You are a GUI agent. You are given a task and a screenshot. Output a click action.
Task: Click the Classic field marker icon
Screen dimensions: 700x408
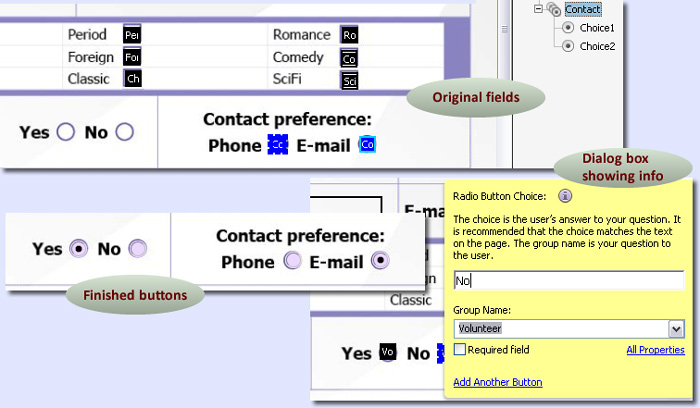coord(132,79)
